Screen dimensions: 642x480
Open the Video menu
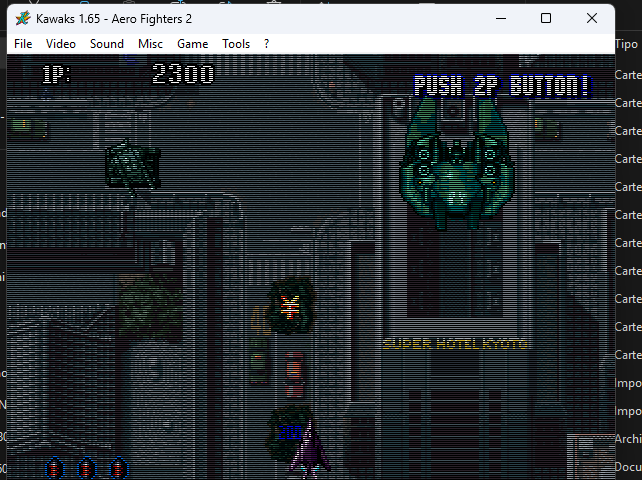point(61,44)
